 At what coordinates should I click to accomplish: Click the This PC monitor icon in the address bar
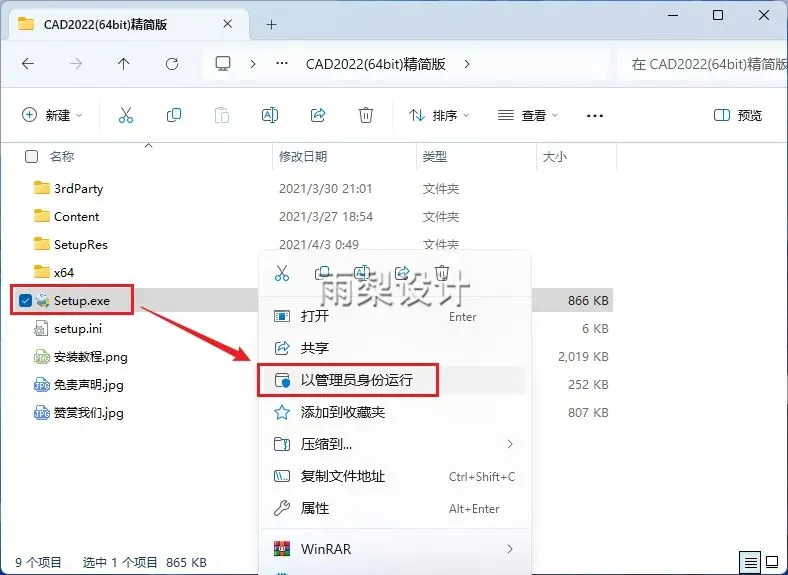(x=223, y=64)
